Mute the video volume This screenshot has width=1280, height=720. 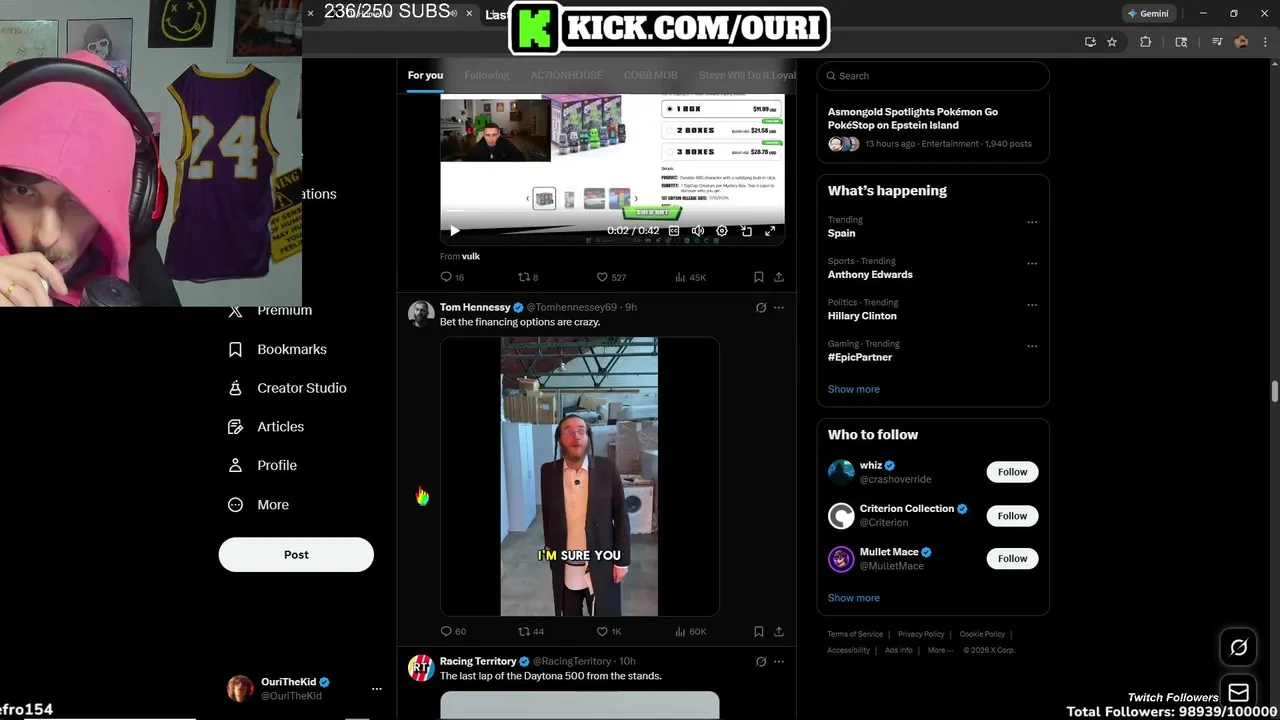point(698,231)
